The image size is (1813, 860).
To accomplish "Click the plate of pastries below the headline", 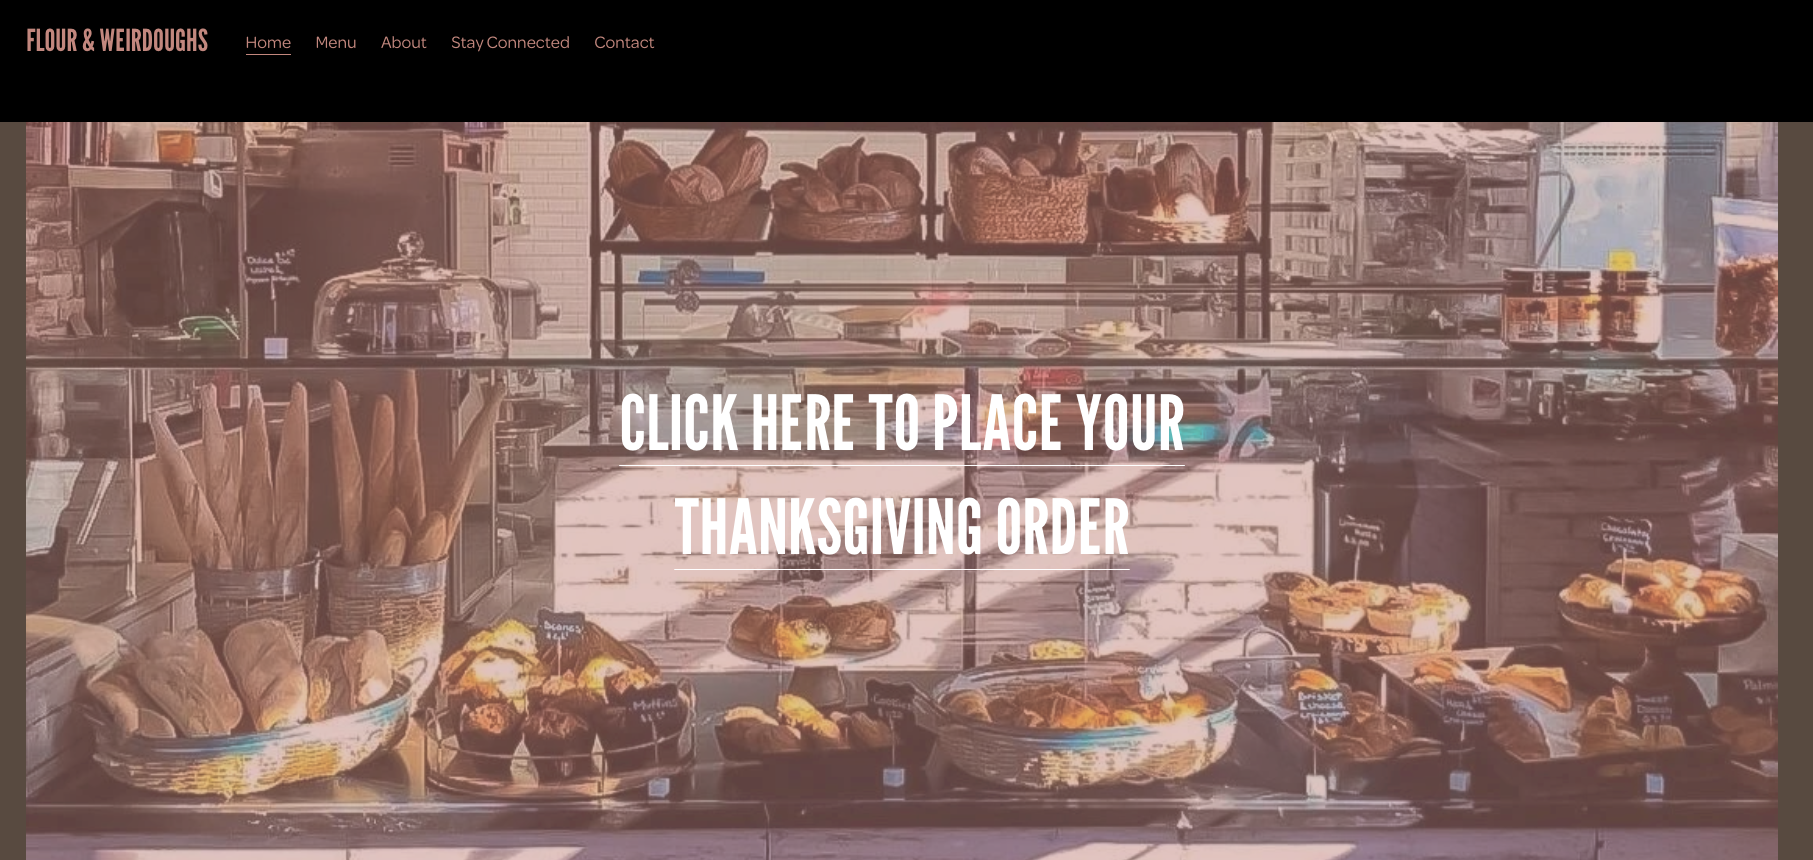I will [x=812, y=630].
